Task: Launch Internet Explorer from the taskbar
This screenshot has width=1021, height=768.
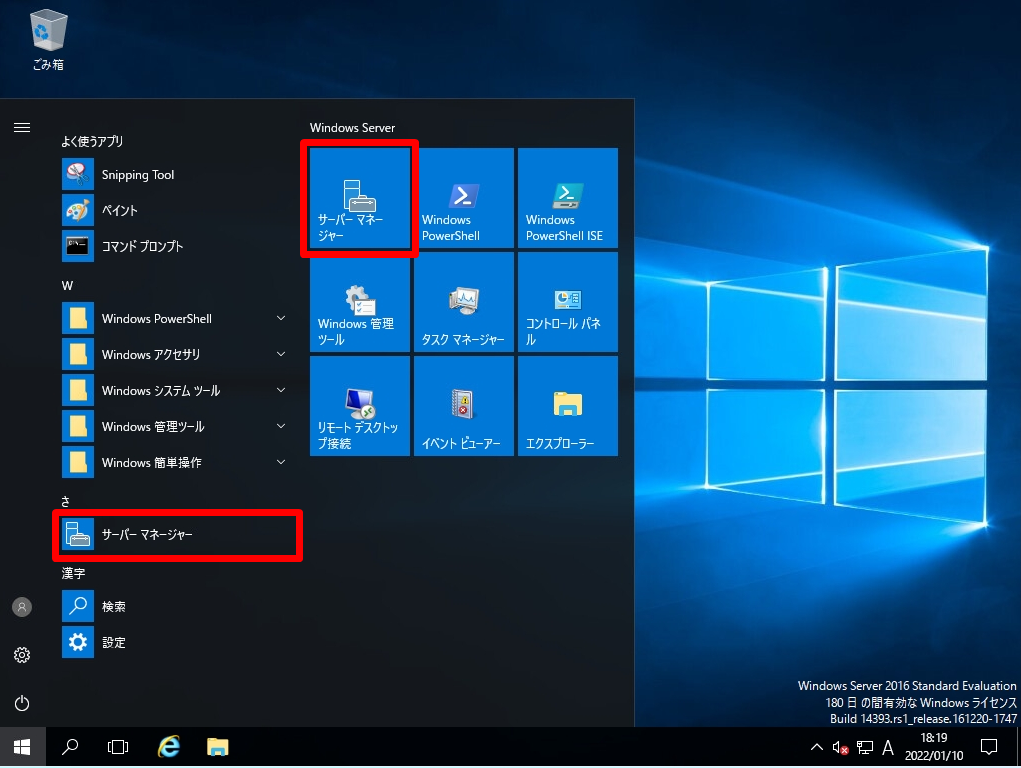Action: [169, 747]
